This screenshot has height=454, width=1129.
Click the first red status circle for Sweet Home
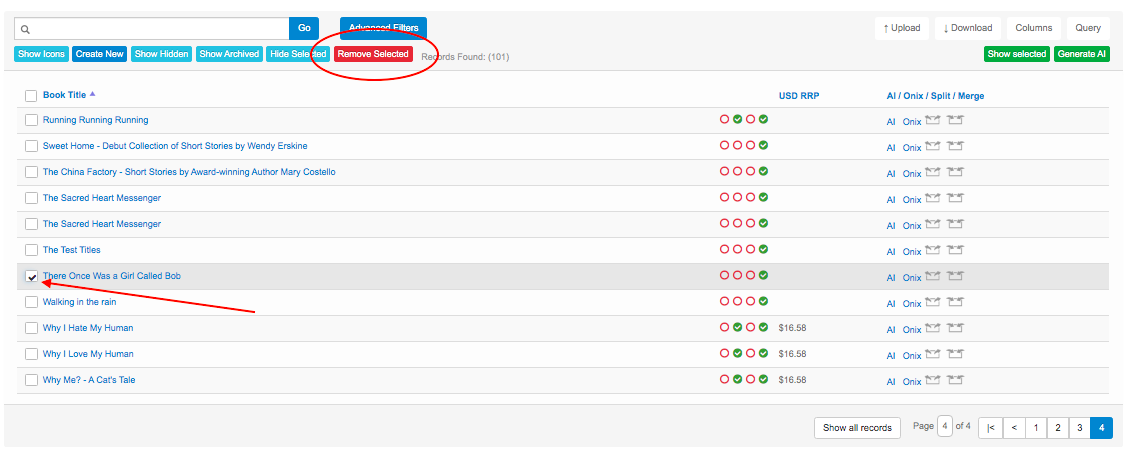pyautogui.click(x=725, y=146)
